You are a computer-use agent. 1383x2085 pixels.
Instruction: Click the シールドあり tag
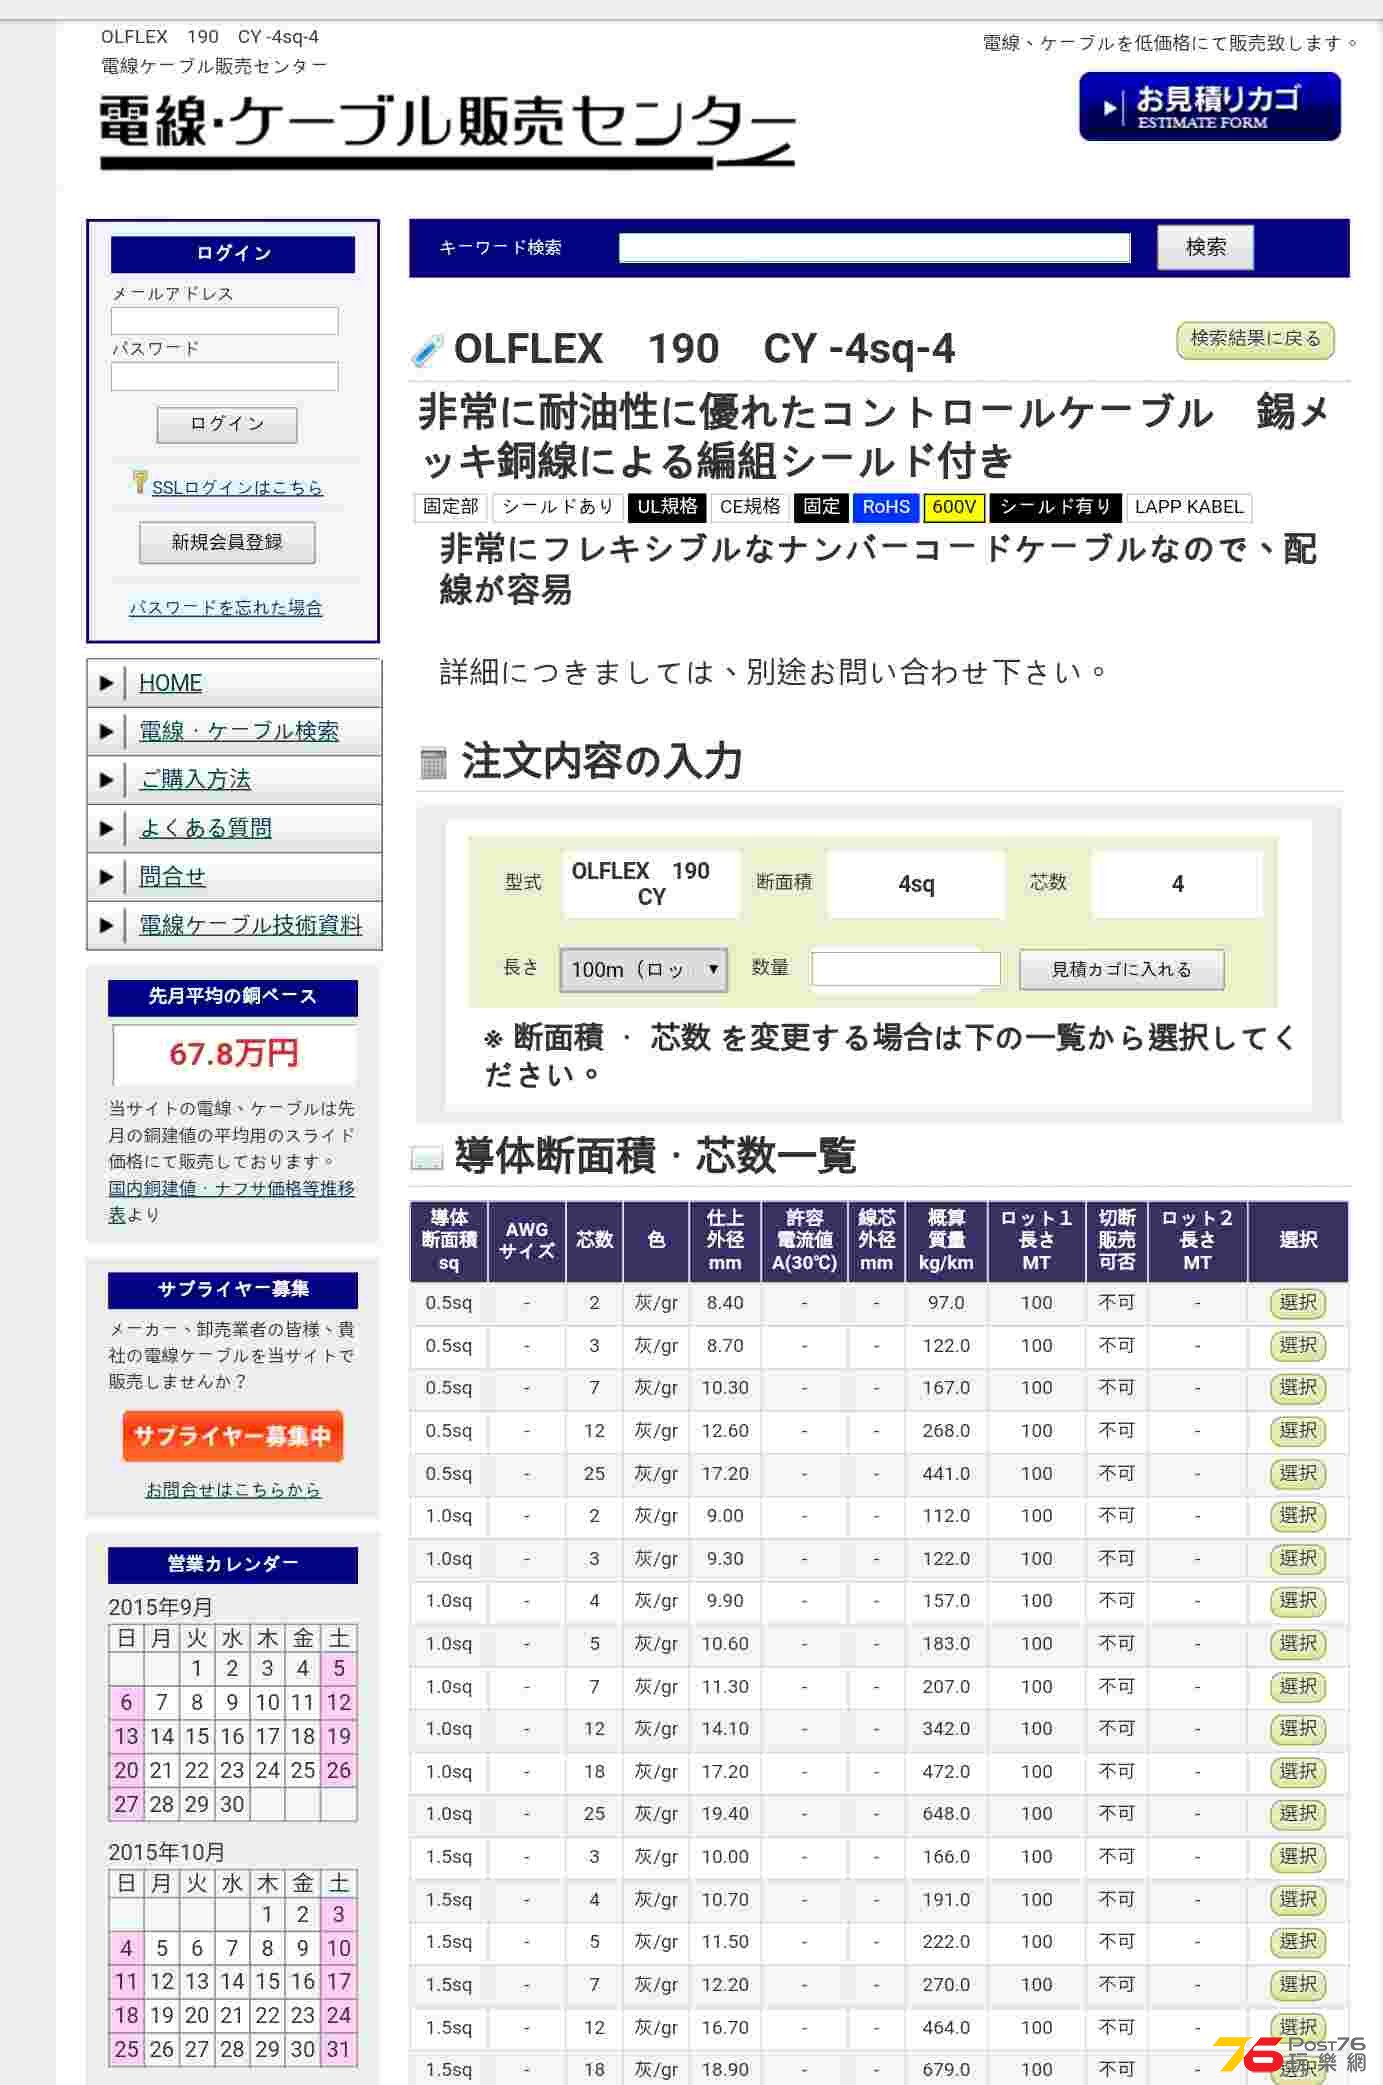click(557, 507)
